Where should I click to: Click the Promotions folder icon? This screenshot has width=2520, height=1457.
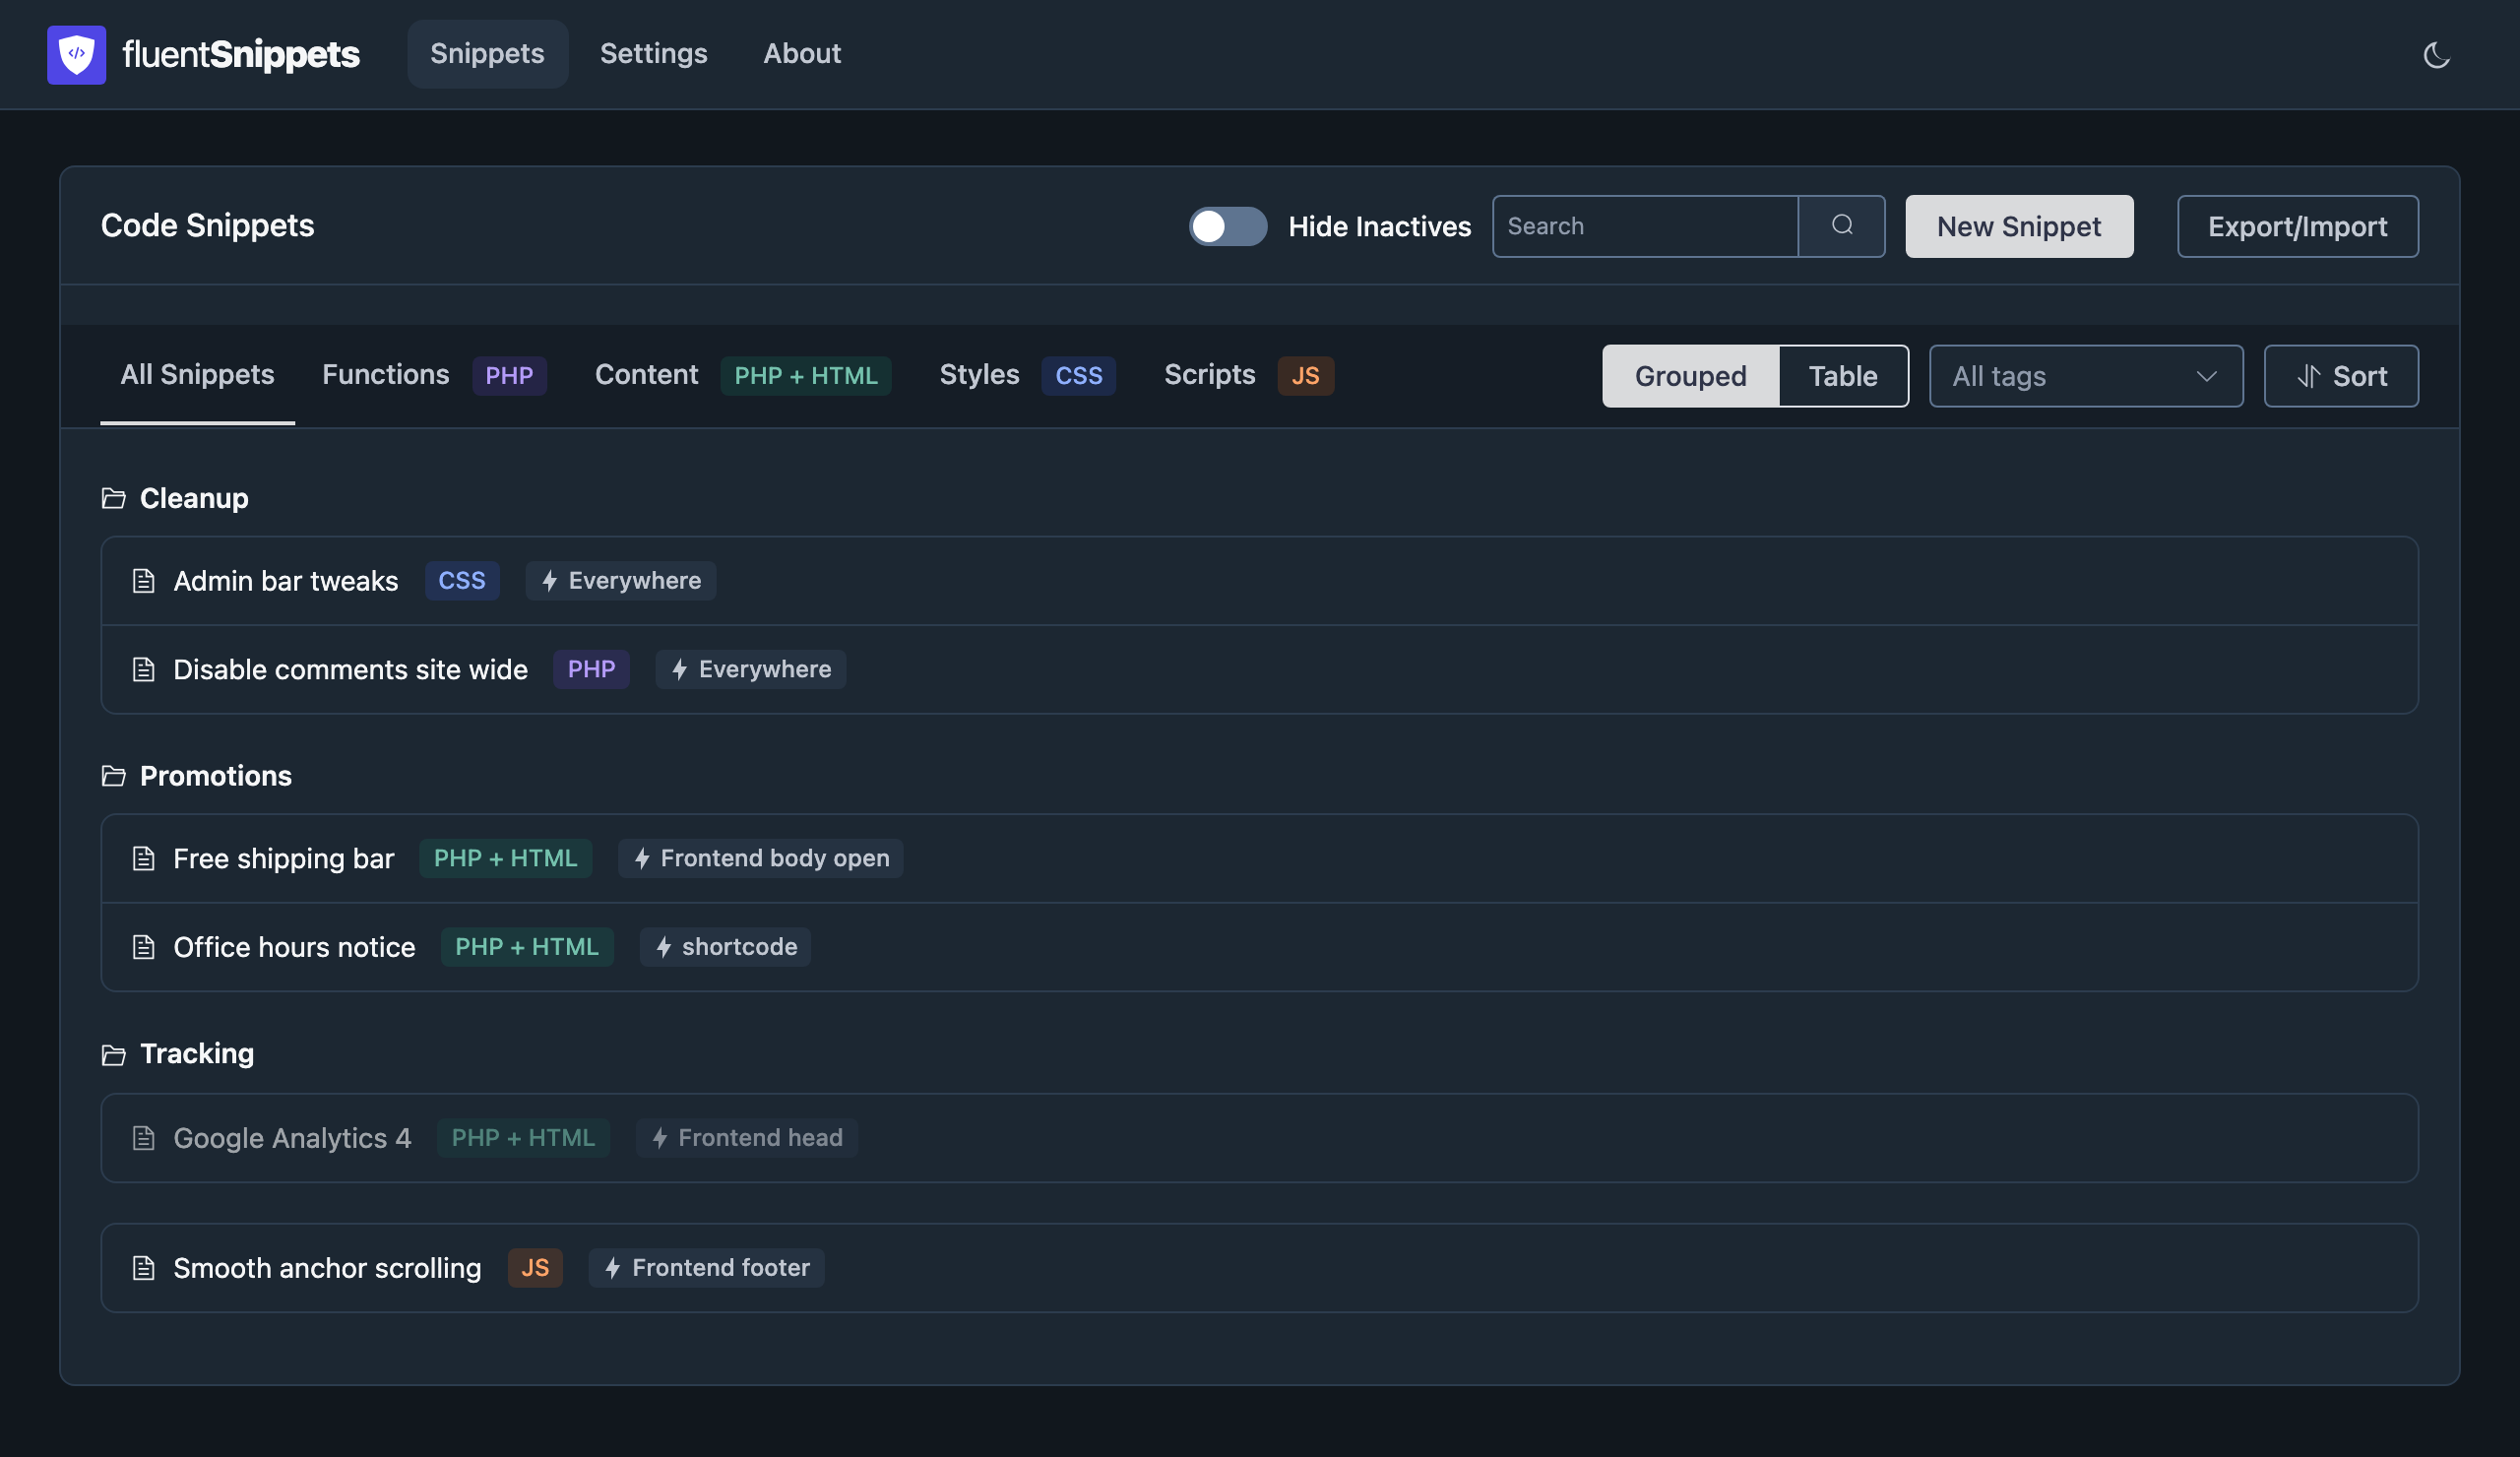(113, 776)
